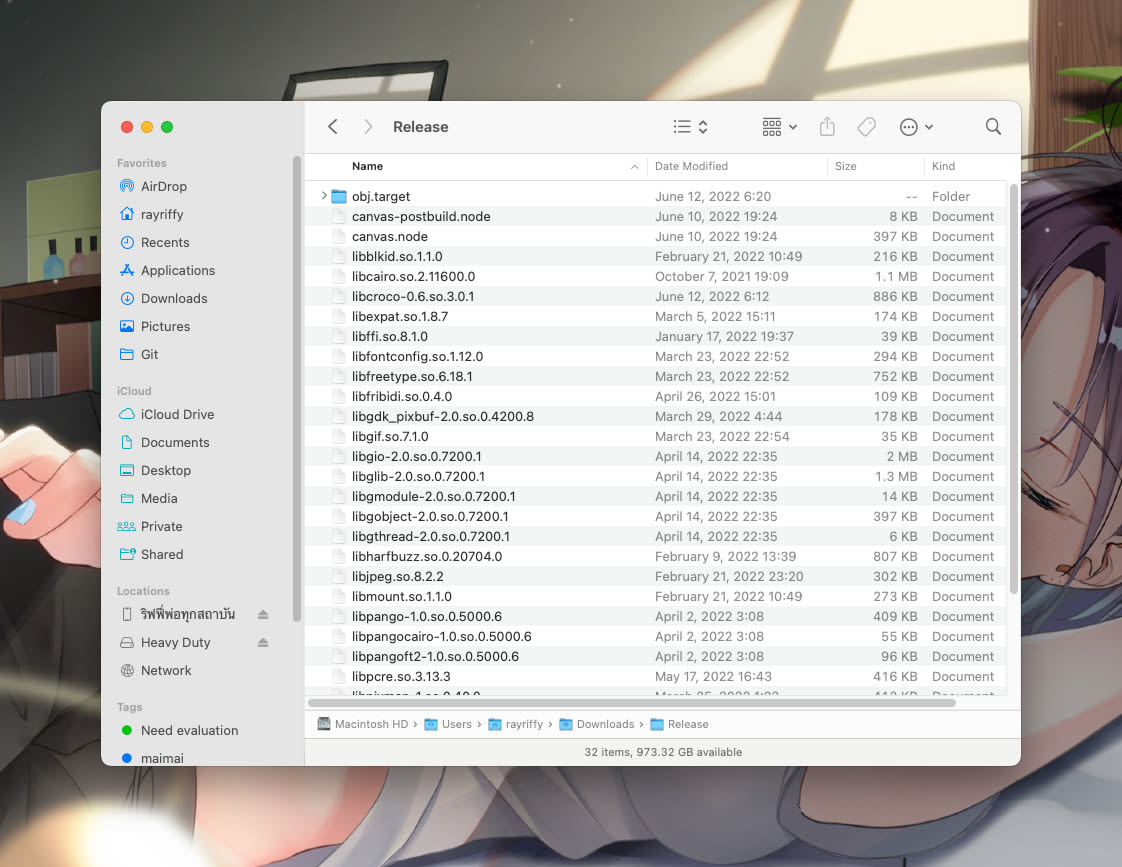Select libblkid.so.1.1.0 in the list
The image size is (1122, 867).
point(655,255)
